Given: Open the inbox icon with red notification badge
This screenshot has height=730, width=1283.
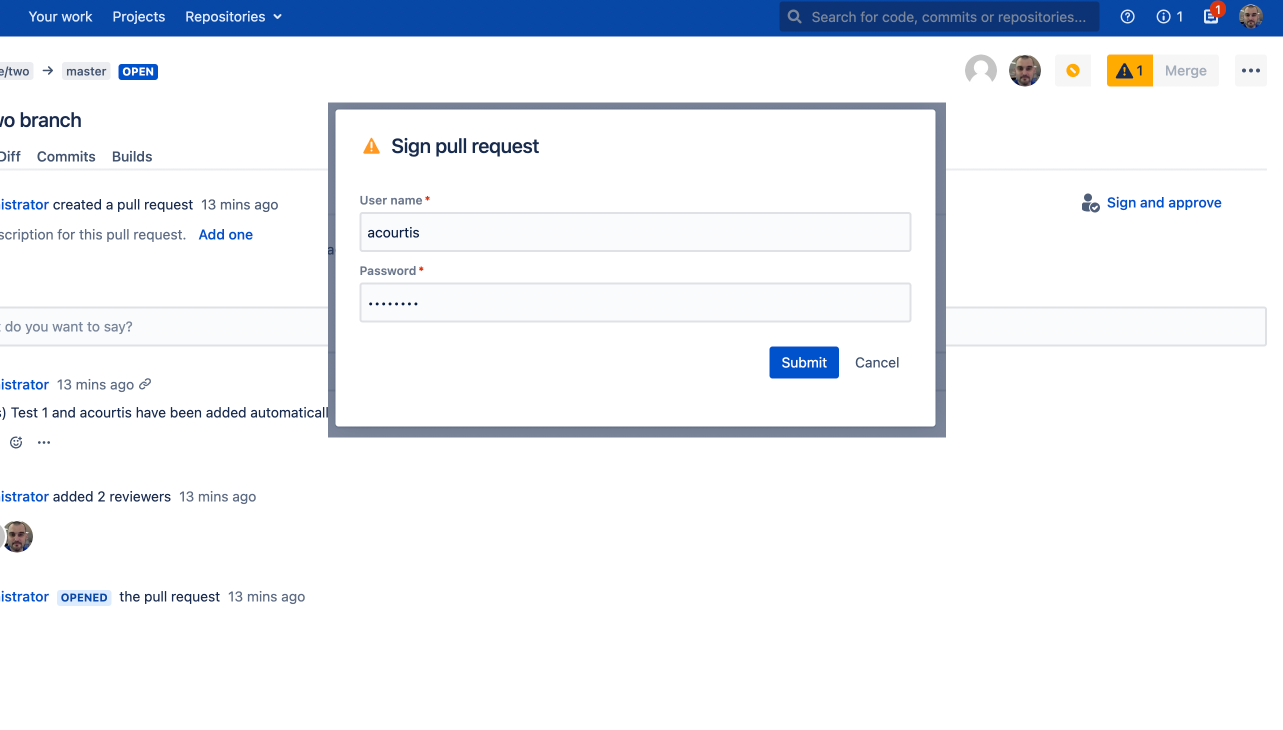Looking at the screenshot, I should [1210, 17].
